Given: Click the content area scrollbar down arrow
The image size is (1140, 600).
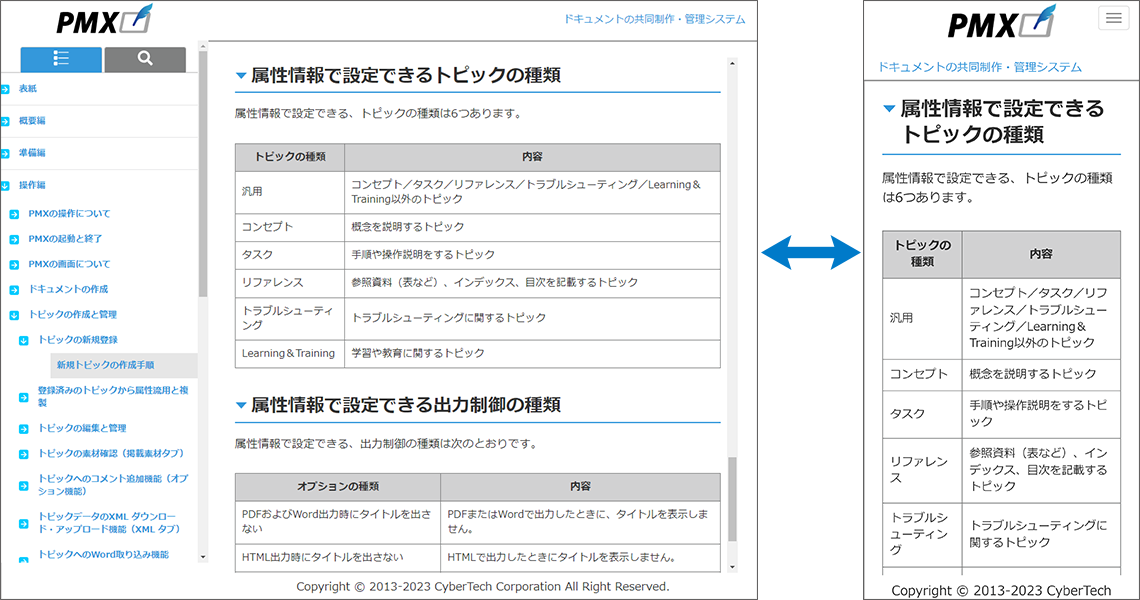Looking at the screenshot, I should point(732,567).
